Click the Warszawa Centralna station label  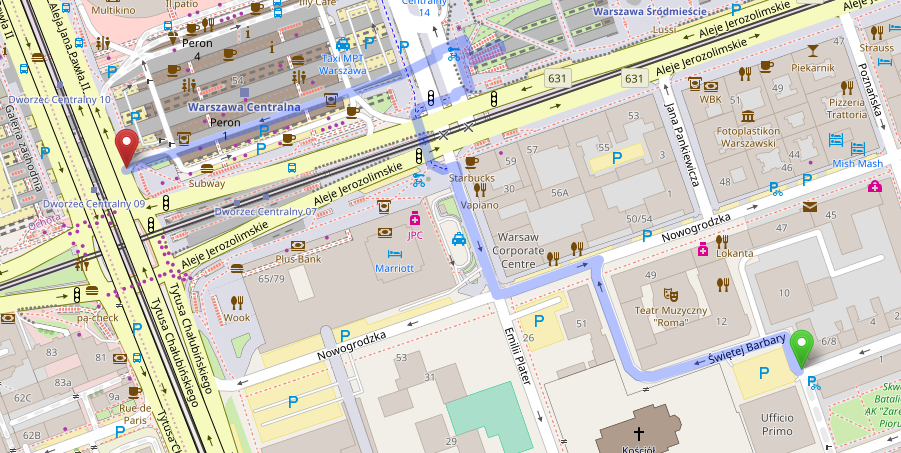point(244,108)
